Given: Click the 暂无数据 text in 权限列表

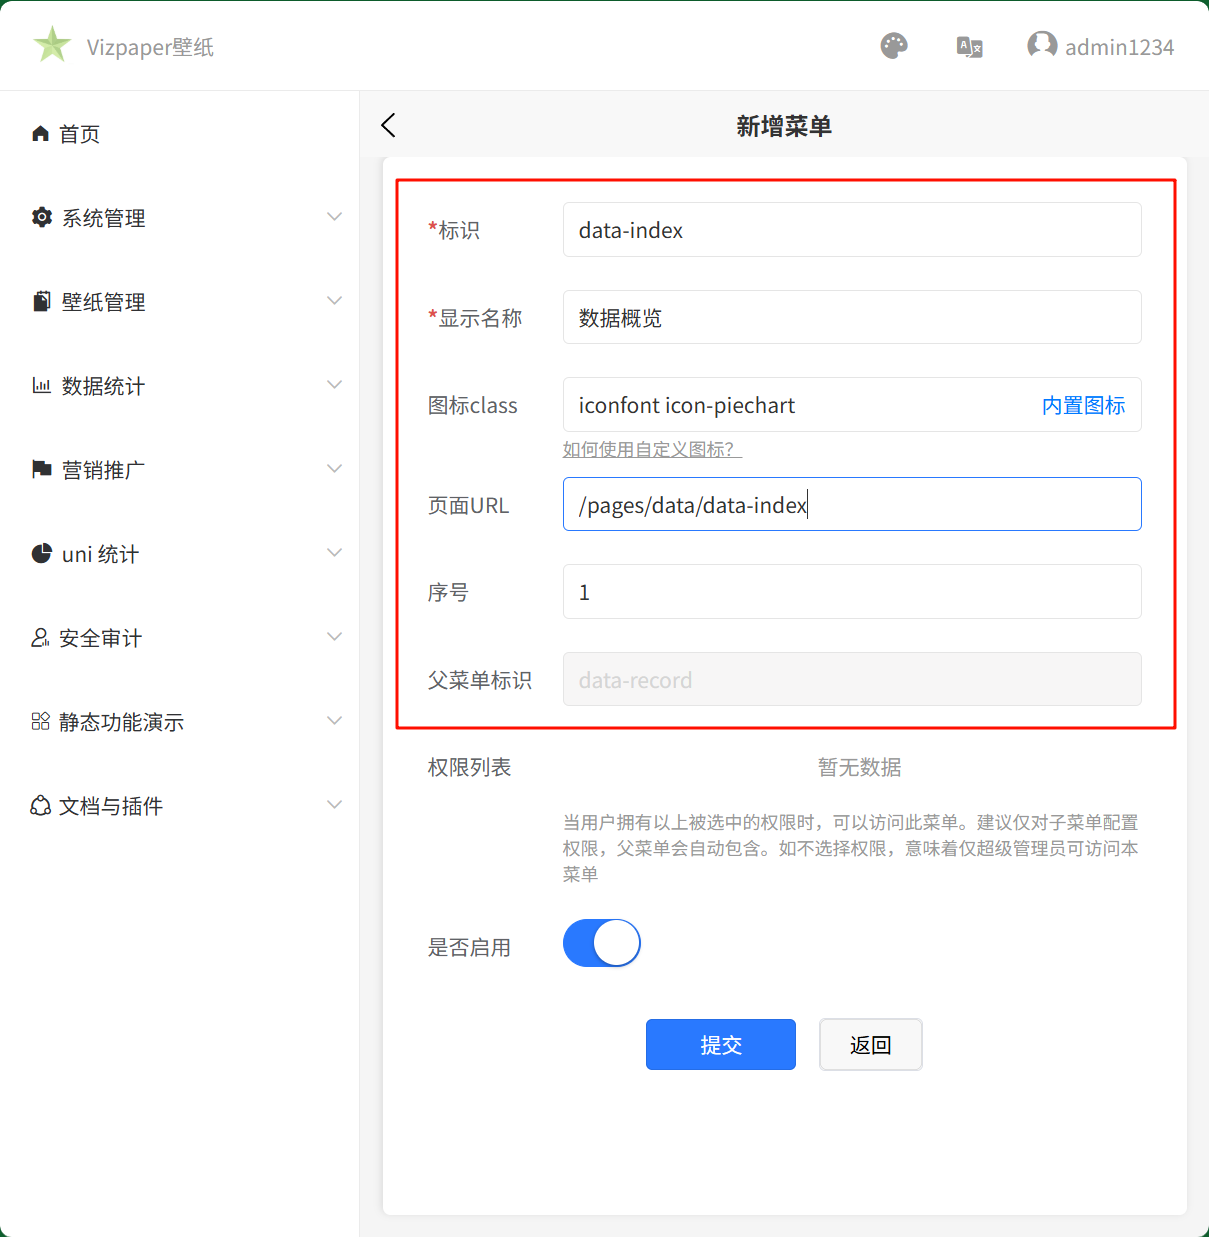Looking at the screenshot, I should tap(860, 767).
